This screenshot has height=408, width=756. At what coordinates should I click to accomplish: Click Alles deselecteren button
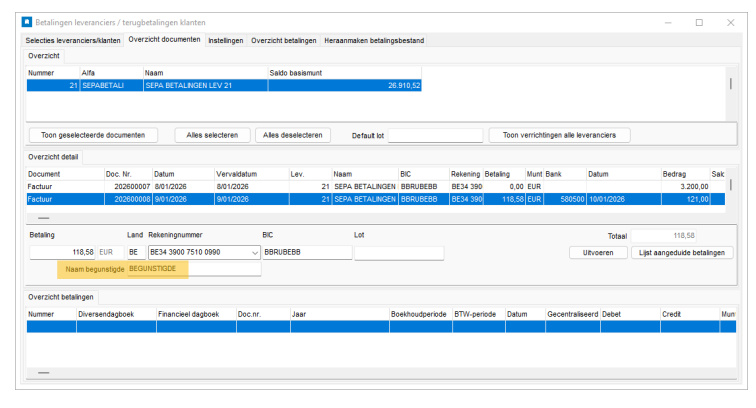293,136
